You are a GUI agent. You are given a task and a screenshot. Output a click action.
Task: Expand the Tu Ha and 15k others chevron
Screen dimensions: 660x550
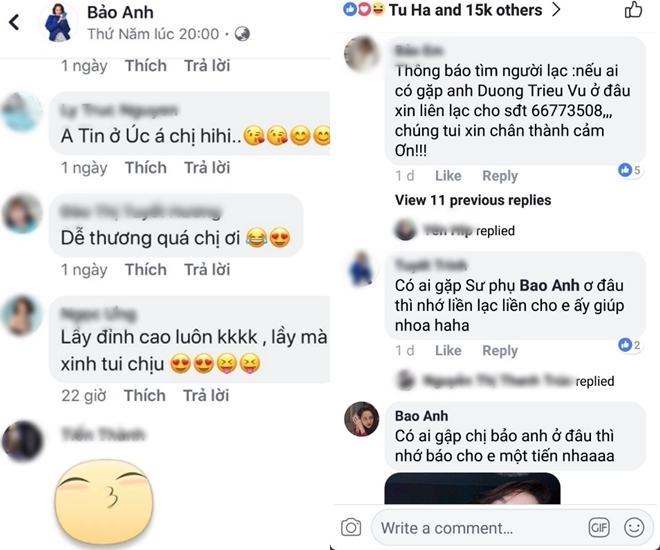[x=556, y=9]
